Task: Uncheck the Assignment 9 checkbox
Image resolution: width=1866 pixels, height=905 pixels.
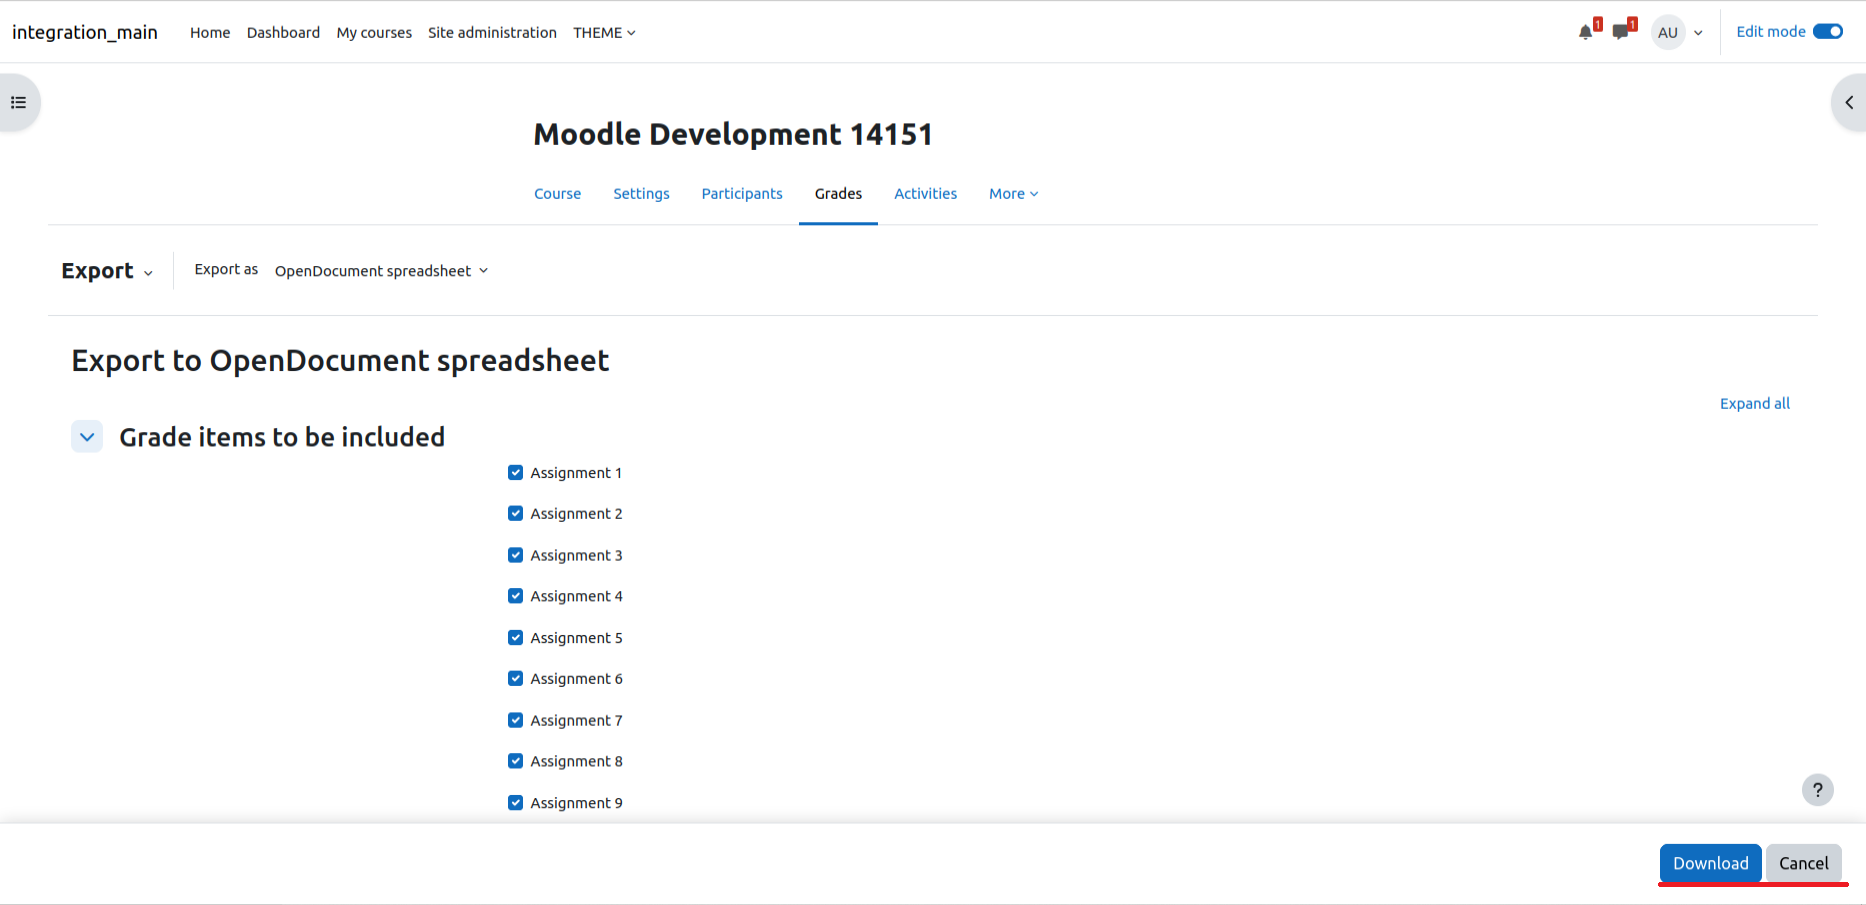Action: click(515, 802)
